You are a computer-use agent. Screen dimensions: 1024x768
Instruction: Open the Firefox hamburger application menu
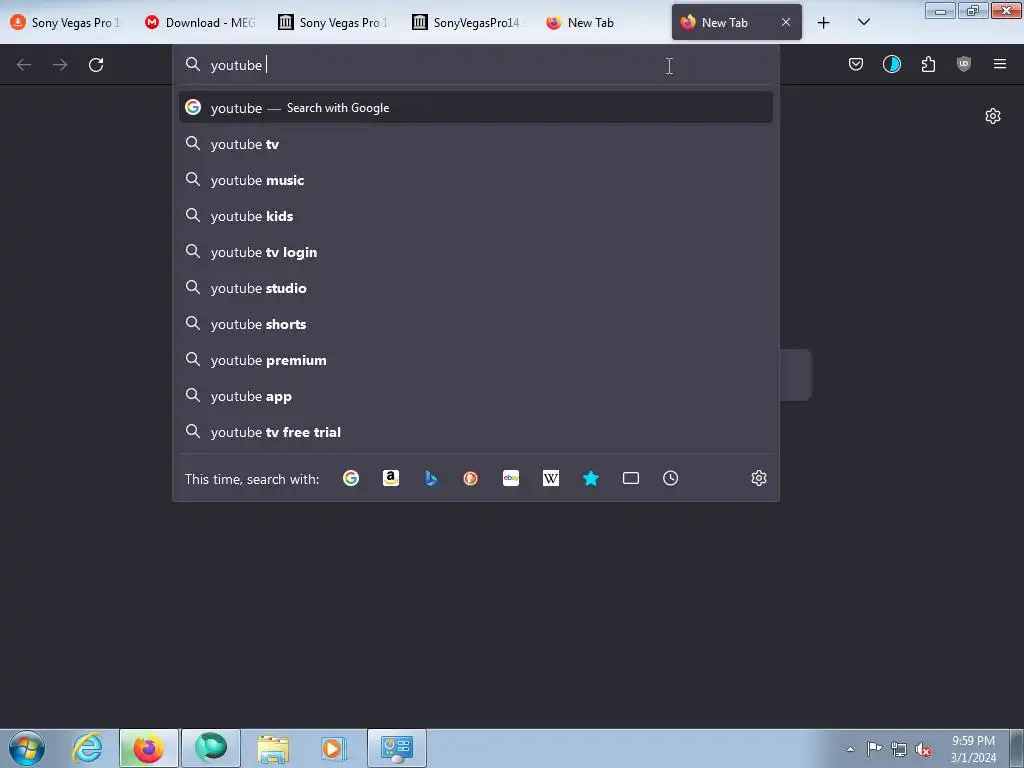(x=1000, y=64)
